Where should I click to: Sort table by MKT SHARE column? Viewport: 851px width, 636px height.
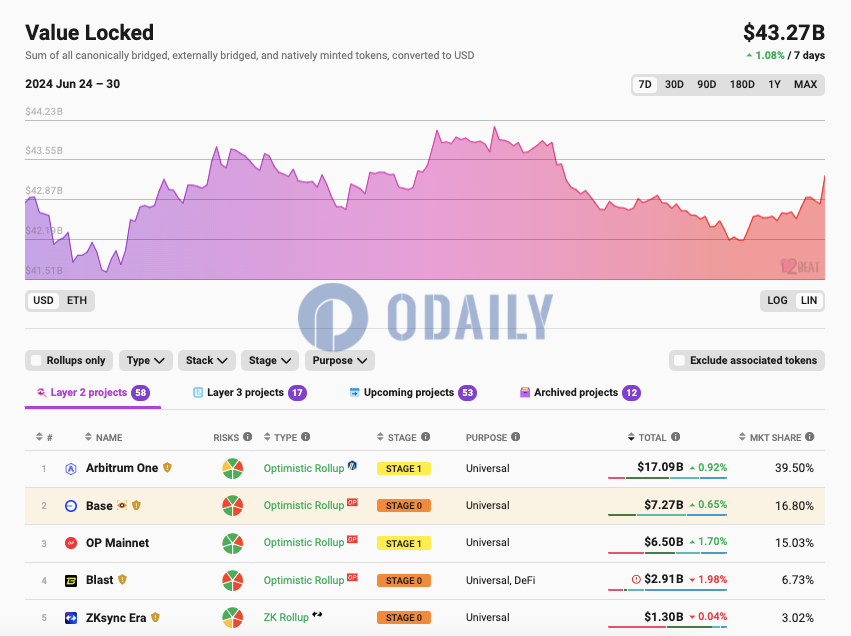click(x=770, y=437)
